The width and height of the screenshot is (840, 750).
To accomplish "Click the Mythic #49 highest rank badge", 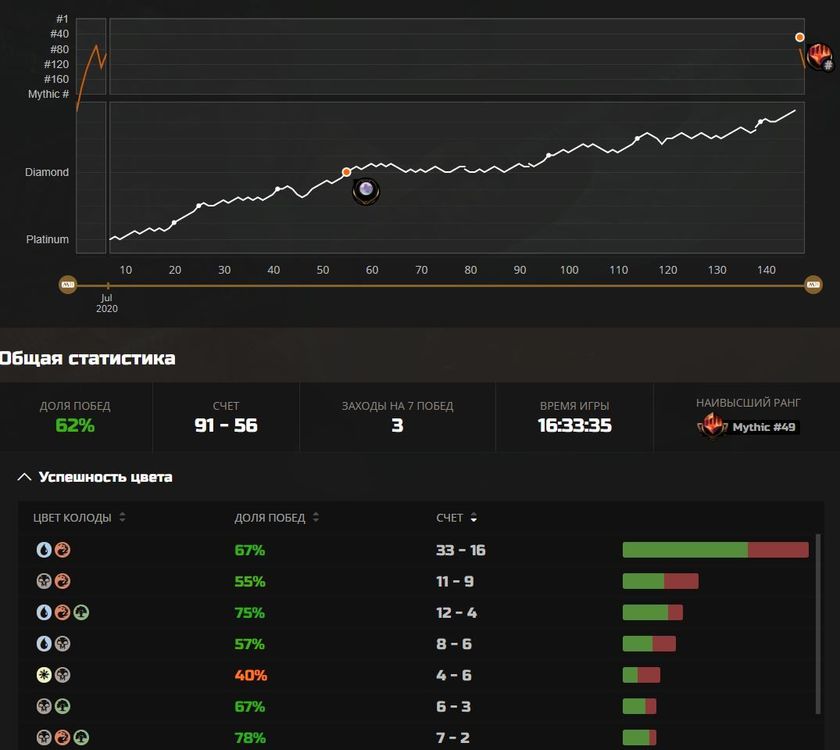I will (749, 426).
